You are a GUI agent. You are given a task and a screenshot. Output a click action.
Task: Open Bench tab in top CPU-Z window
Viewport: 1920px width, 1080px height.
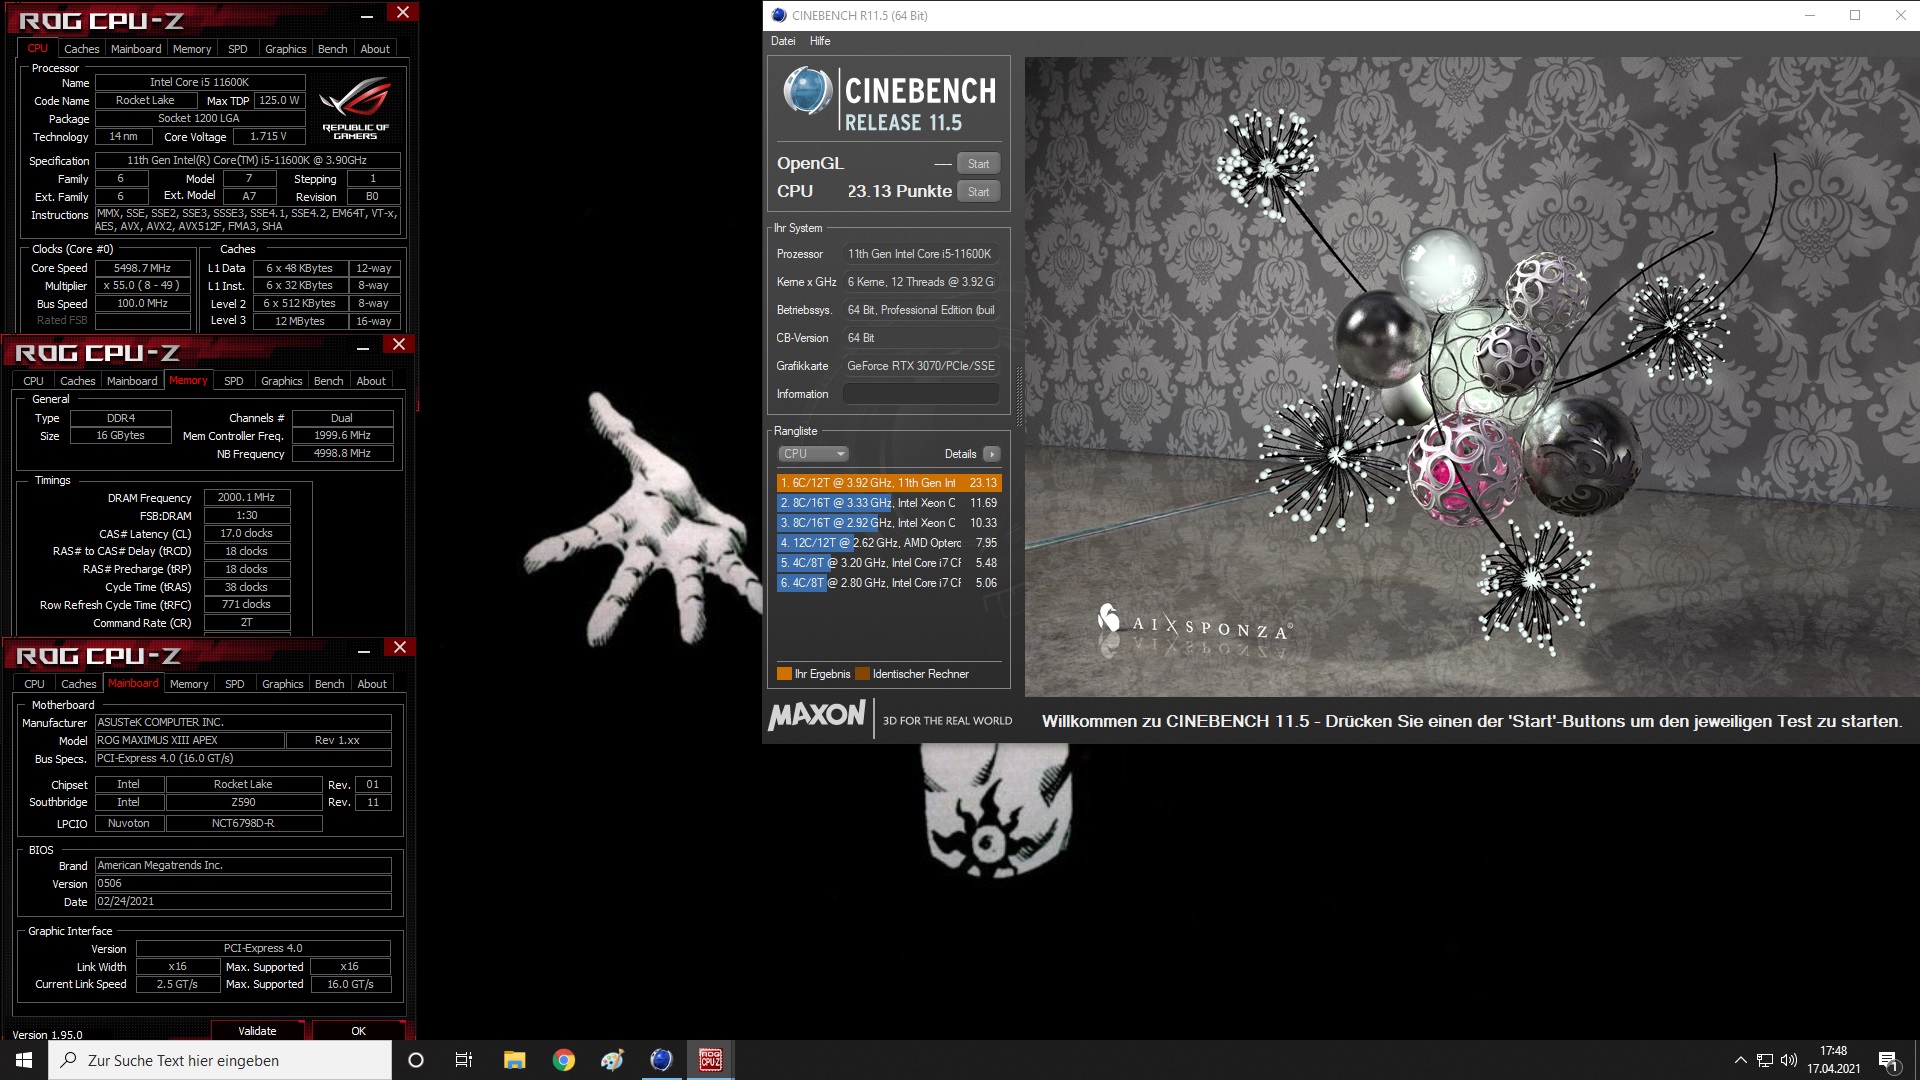click(x=333, y=49)
